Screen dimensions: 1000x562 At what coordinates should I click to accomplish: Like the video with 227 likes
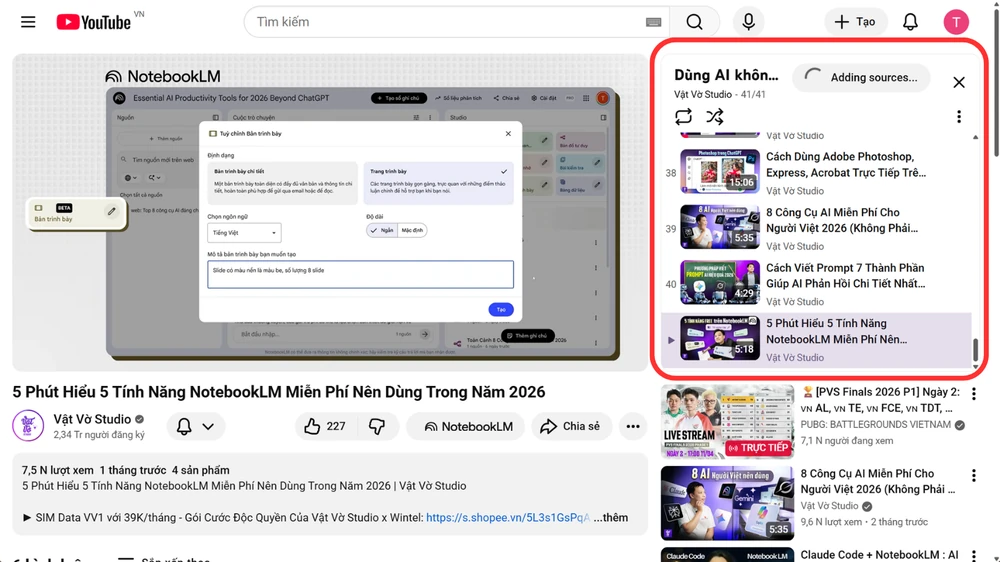click(323, 426)
